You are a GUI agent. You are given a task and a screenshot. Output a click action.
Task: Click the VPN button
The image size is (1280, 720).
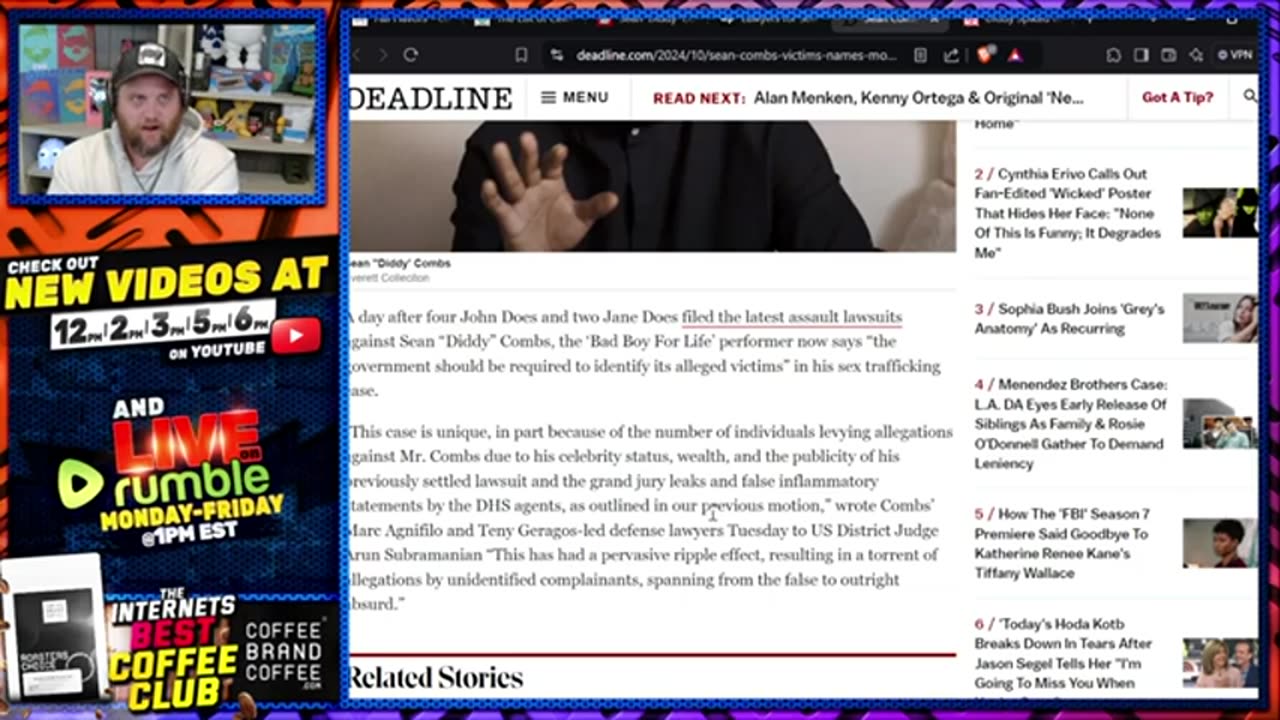point(1235,55)
